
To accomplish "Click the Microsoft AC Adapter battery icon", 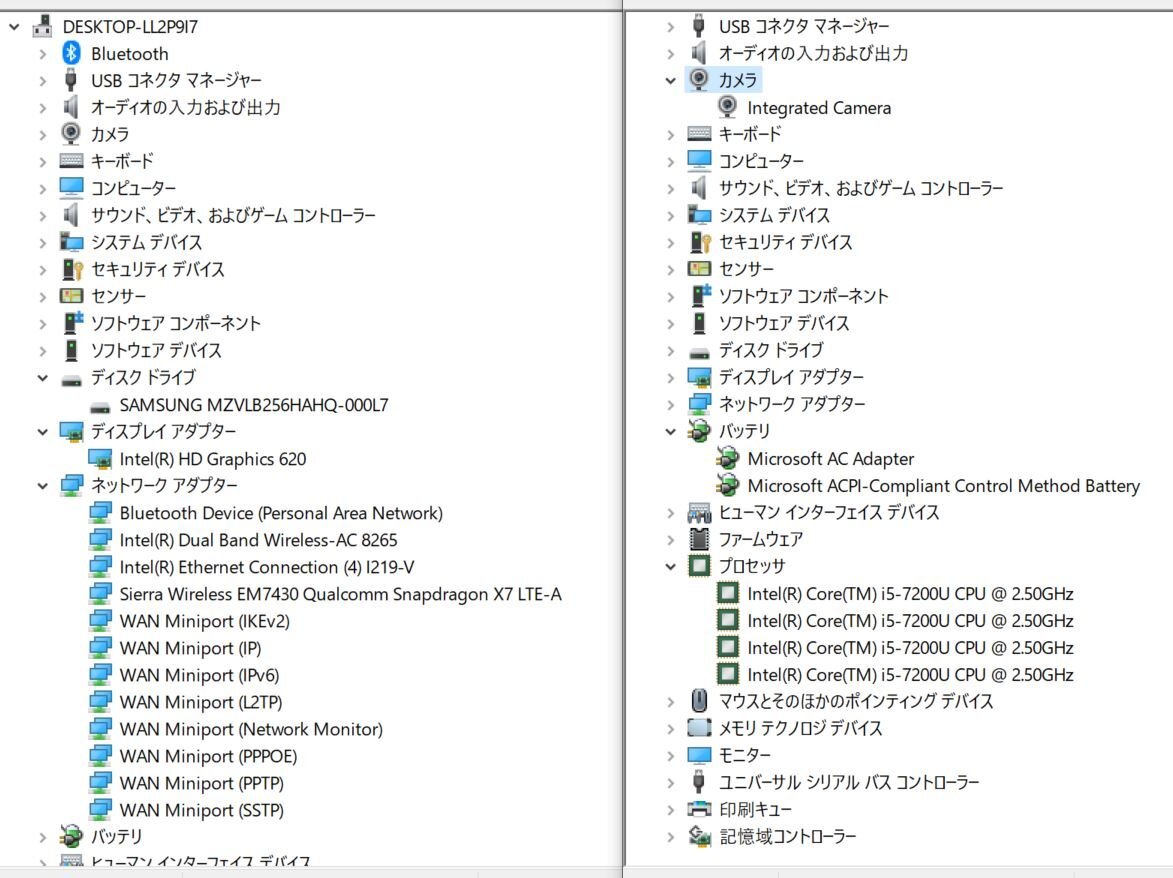I will click(x=727, y=458).
